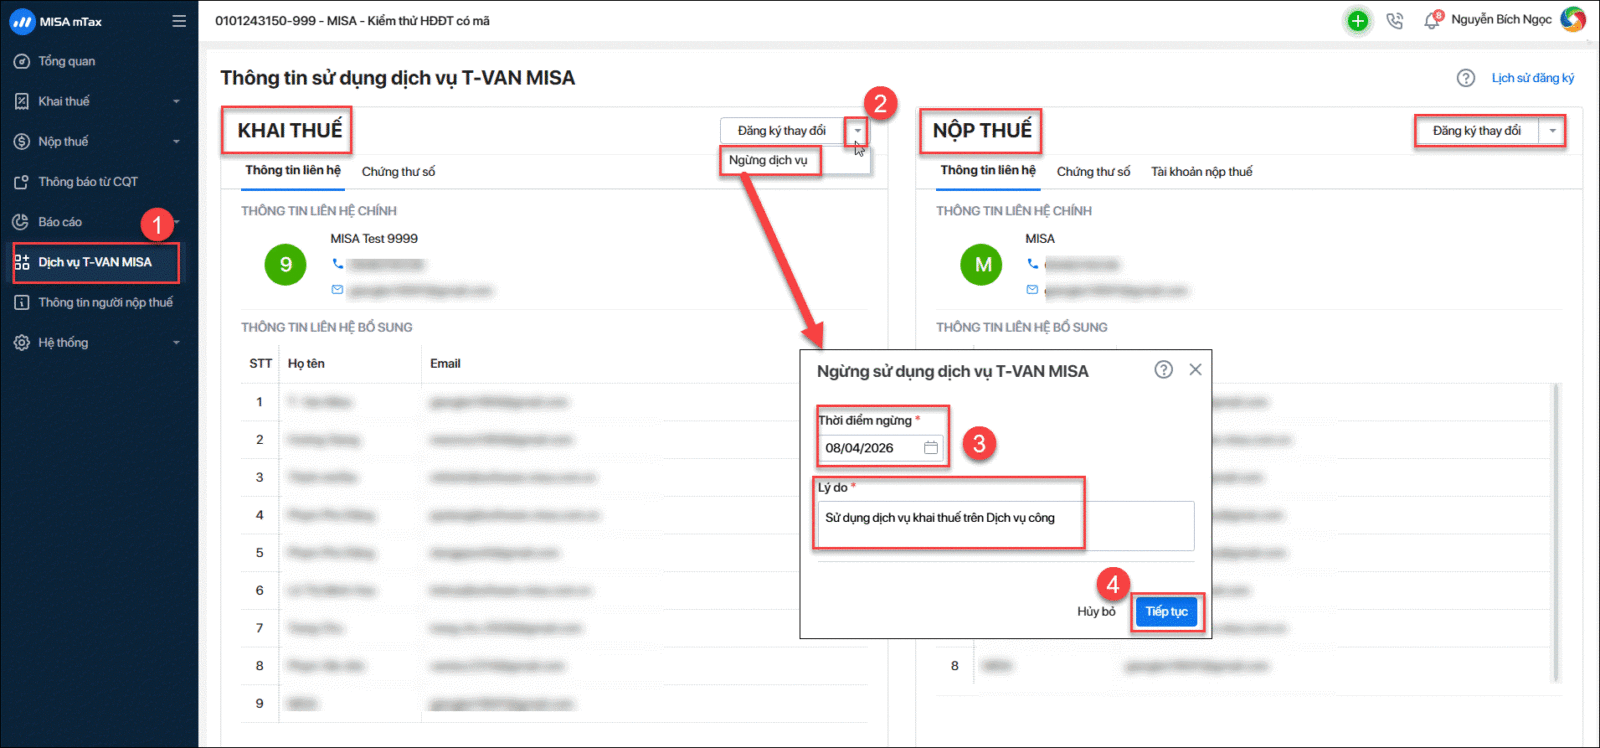Screen dimensions: 1600x748
Task: Click Đăng ký thay đổi button in Khai thuế
Action: pyautogui.click(x=782, y=131)
